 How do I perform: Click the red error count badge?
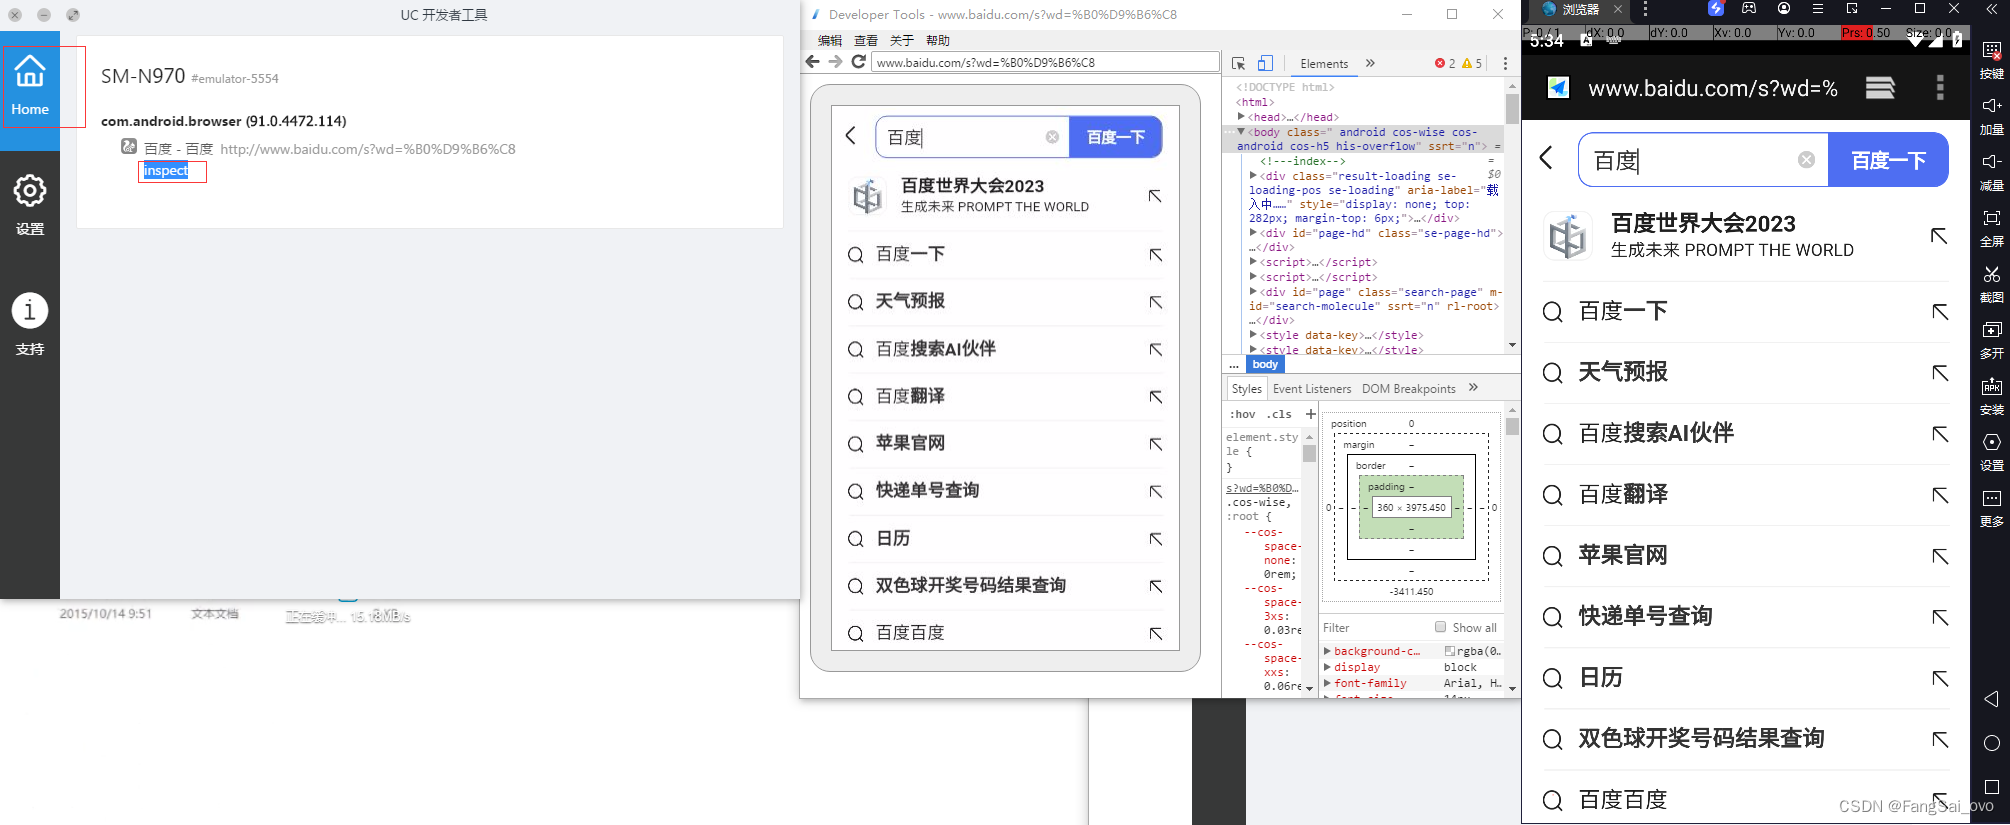(1445, 63)
